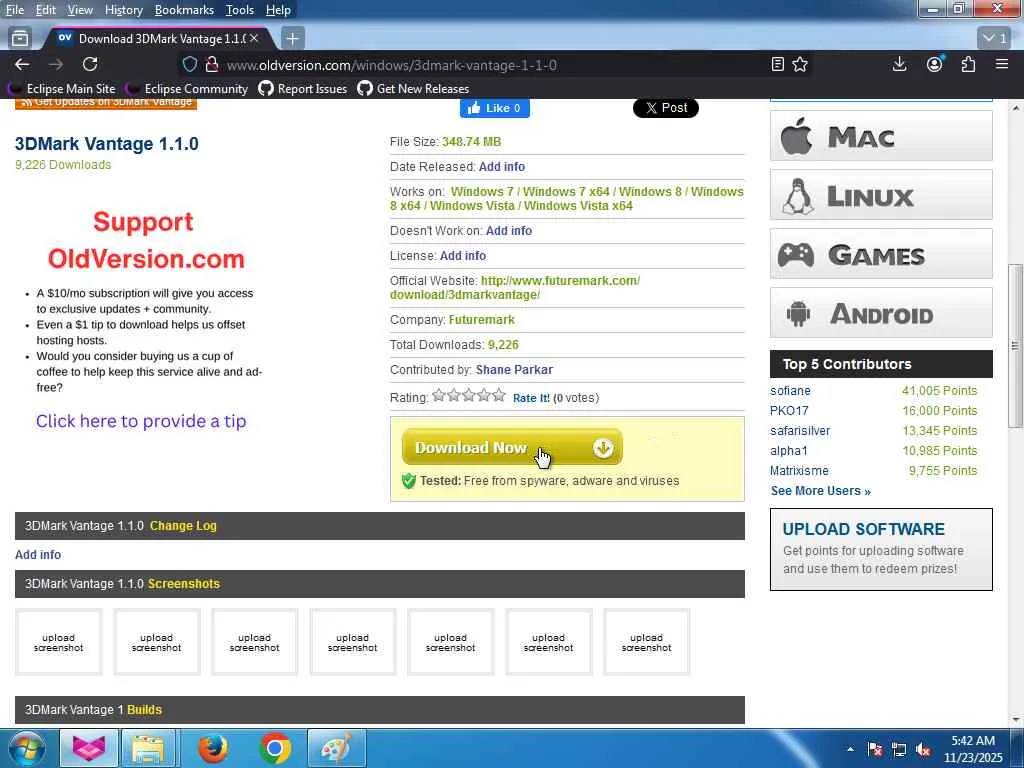Launch Firefox from the taskbar
The image size is (1024, 768).
(214, 749)
